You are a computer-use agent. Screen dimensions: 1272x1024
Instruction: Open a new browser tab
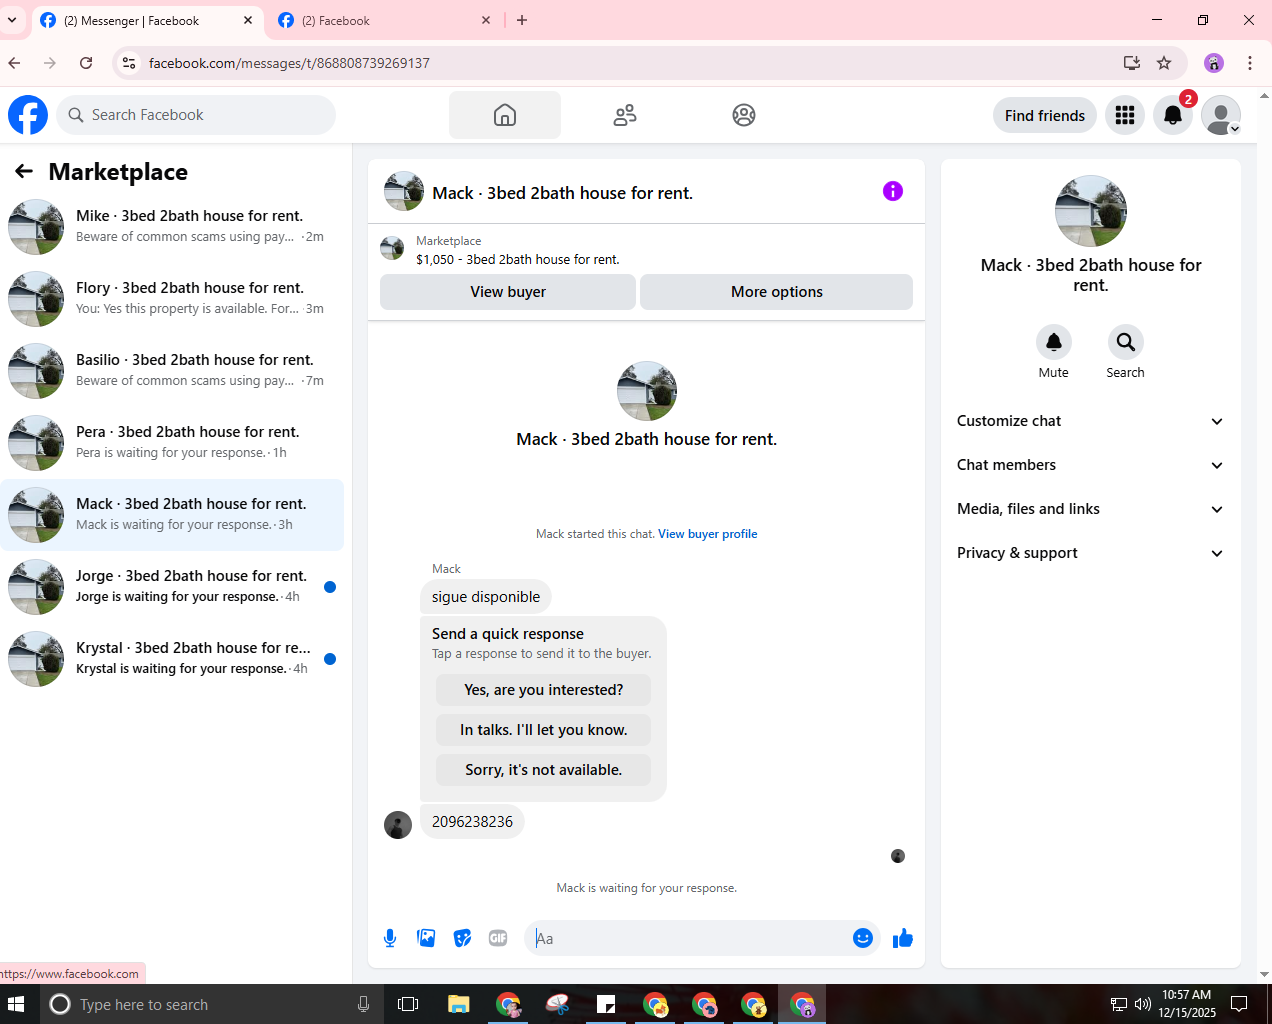tap(522, 20)
